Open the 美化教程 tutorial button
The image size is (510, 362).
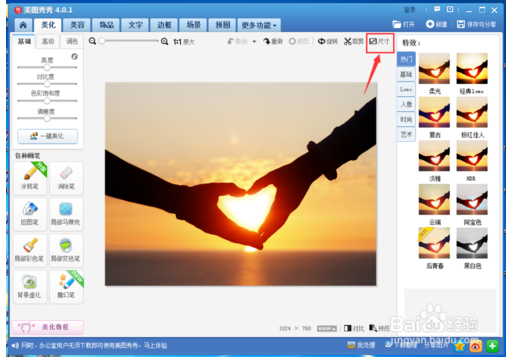(x=48, y=327)
